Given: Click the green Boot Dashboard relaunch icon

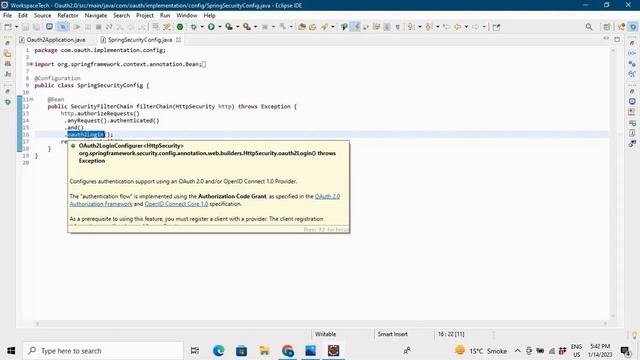Looking at the screenshot, I should pyautogui.click(x=180, y=27).
